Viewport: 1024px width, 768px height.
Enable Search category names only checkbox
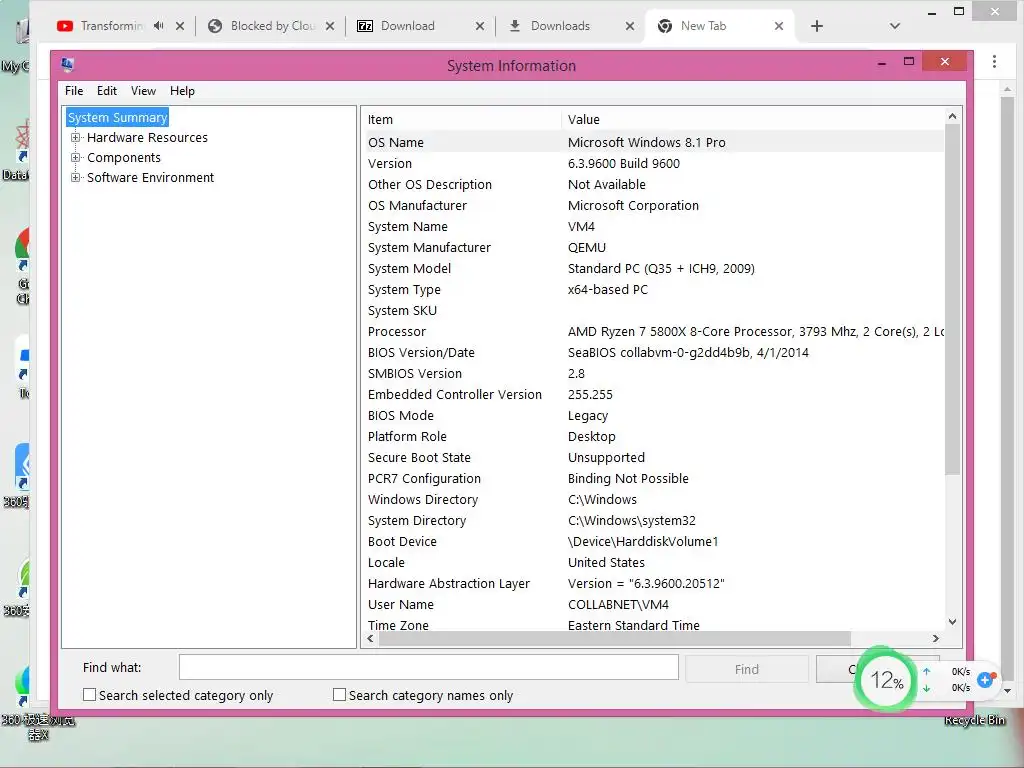340,695
